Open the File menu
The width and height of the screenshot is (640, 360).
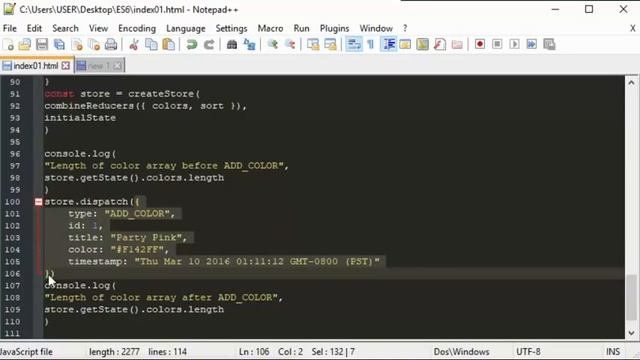(x=10, y=28)
